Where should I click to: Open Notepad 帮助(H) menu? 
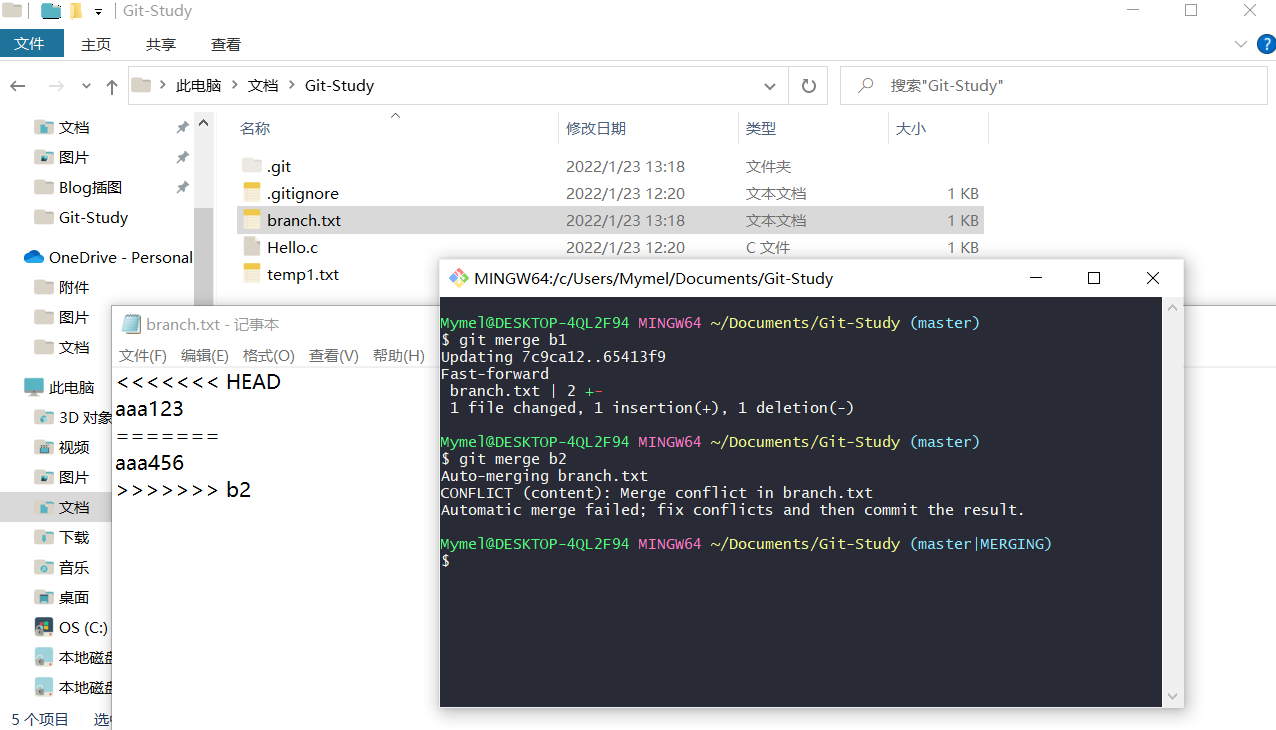pyautogui.click(x=399, y=355)
